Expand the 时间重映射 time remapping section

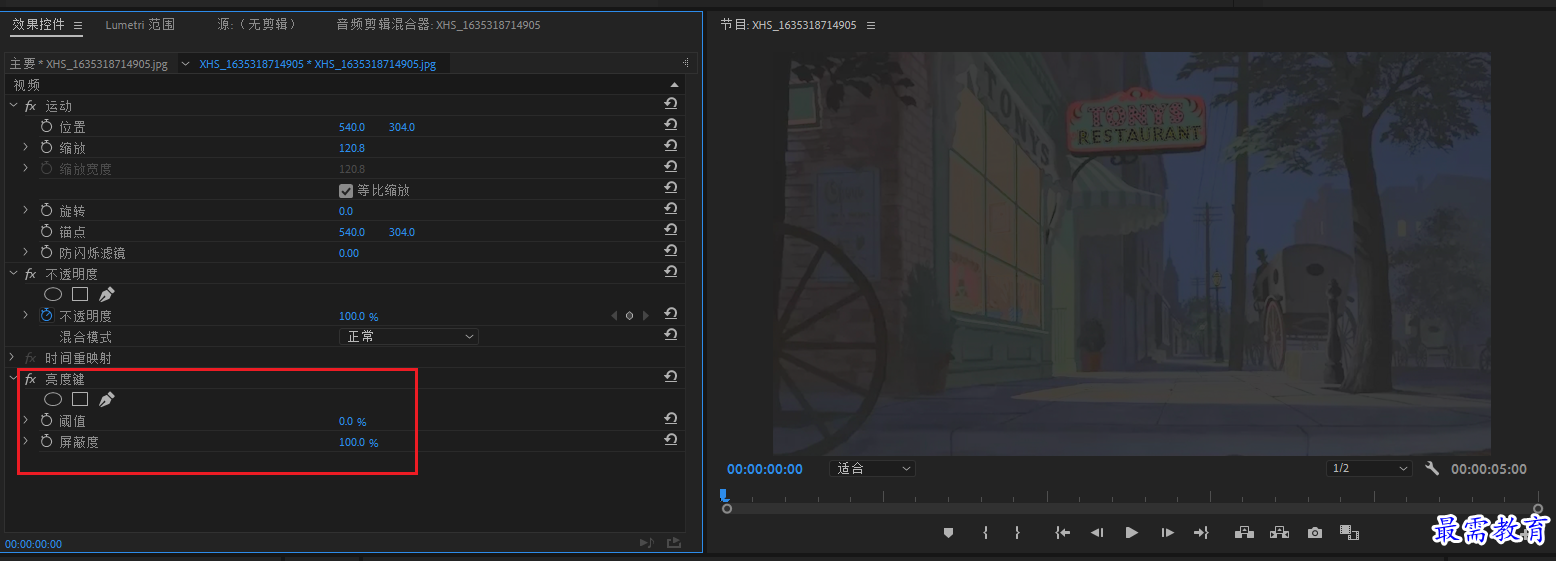13,357
